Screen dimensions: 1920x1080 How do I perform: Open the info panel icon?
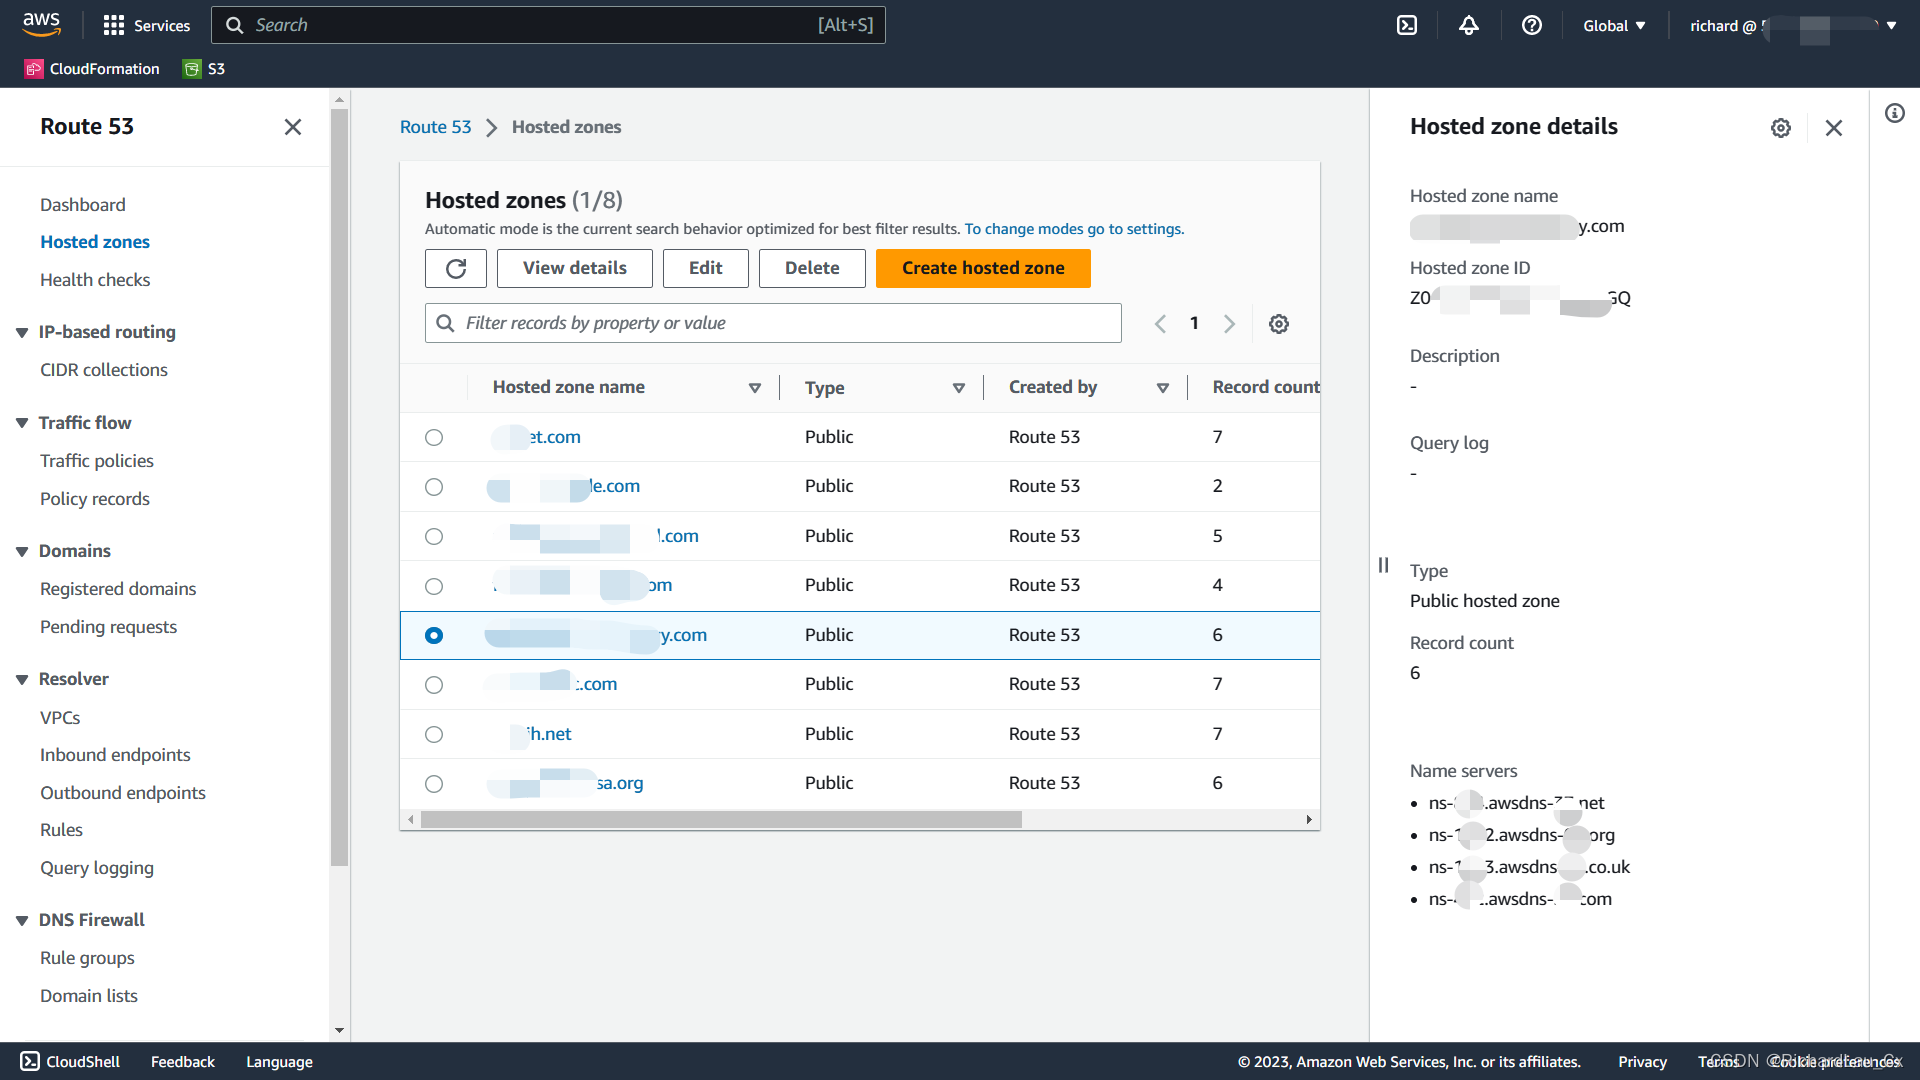tap(1895, 113)
